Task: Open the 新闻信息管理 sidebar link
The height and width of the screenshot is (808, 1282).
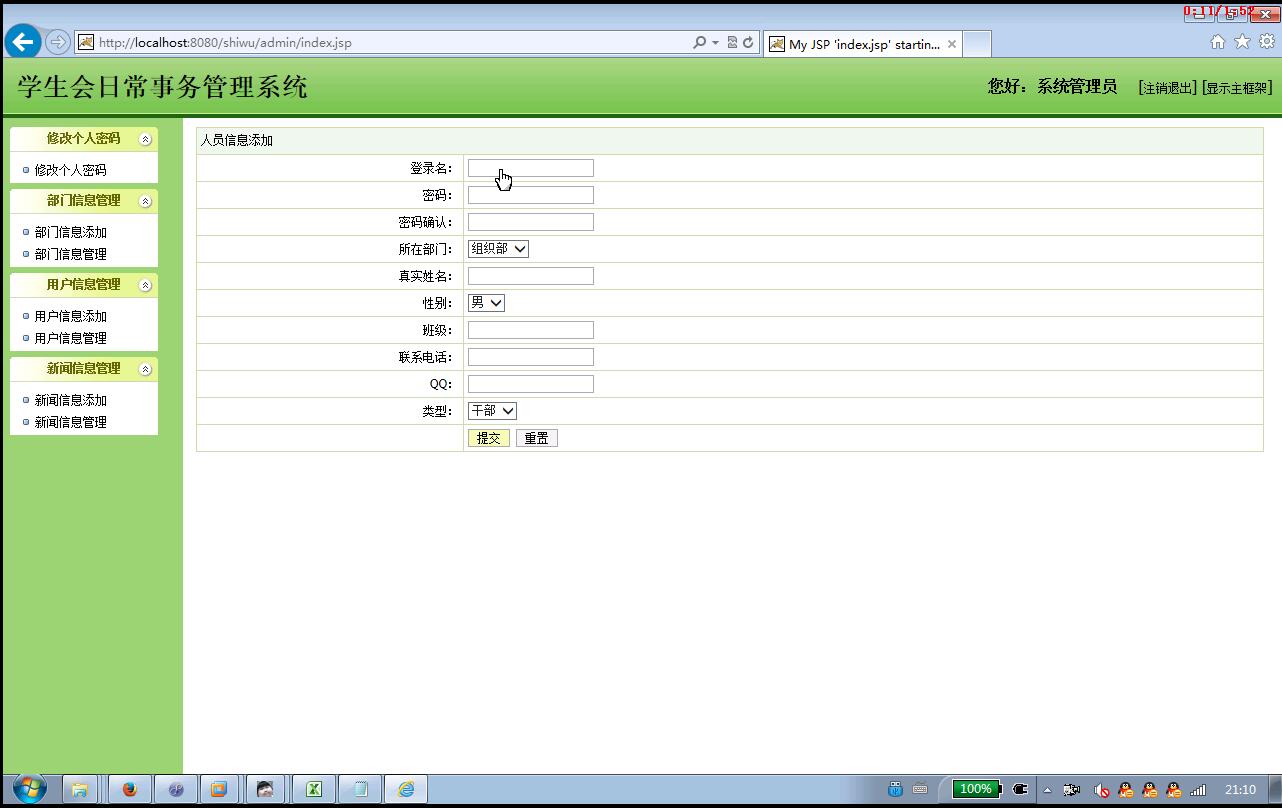Action: pyautogui.click(x=70, y=422)
